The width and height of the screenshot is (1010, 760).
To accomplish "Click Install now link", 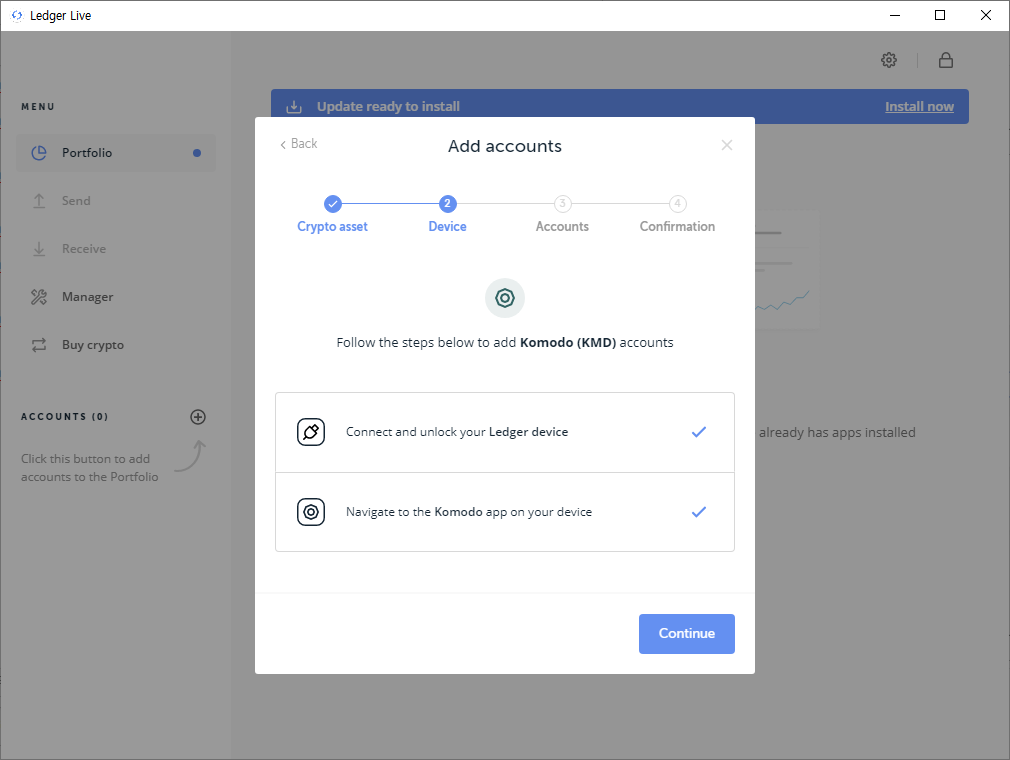I will [x=919, y=106].
